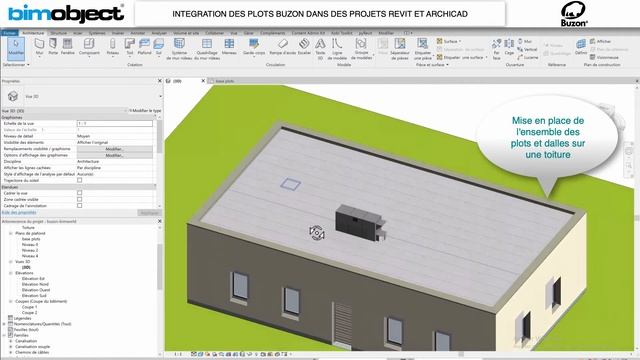Switch to the base plots view tab
Viewport: 640px width, 360px height.
224,81
